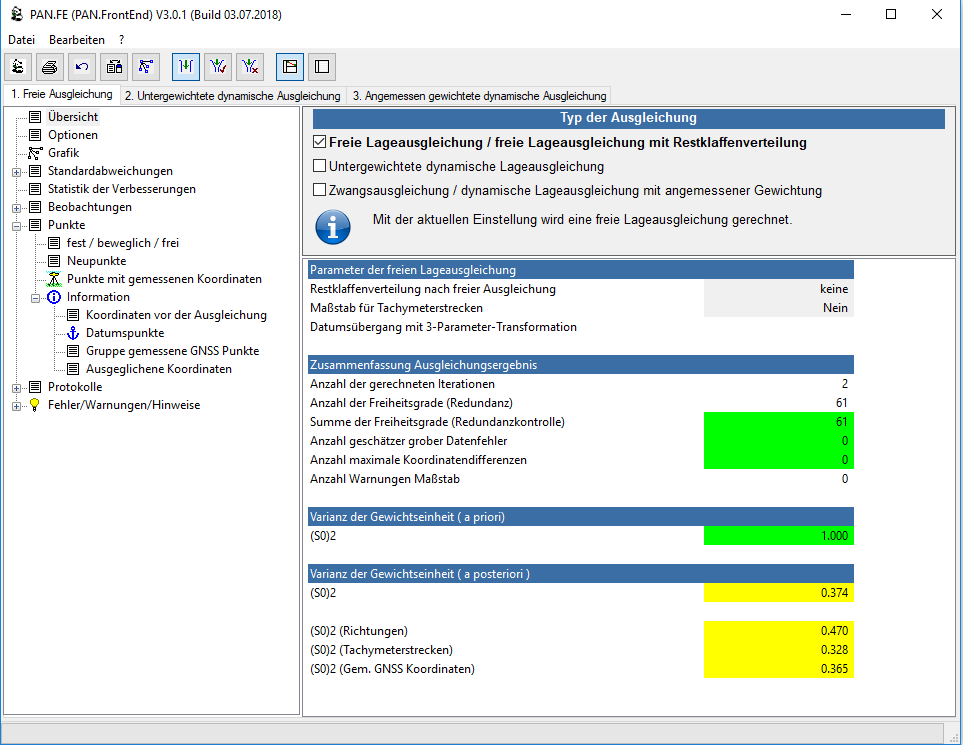Image resolution: width=963 pixels, height=745 pixels.
Task: Tick the Zwangsausgleichung checkbox
Action: point(319,190)
